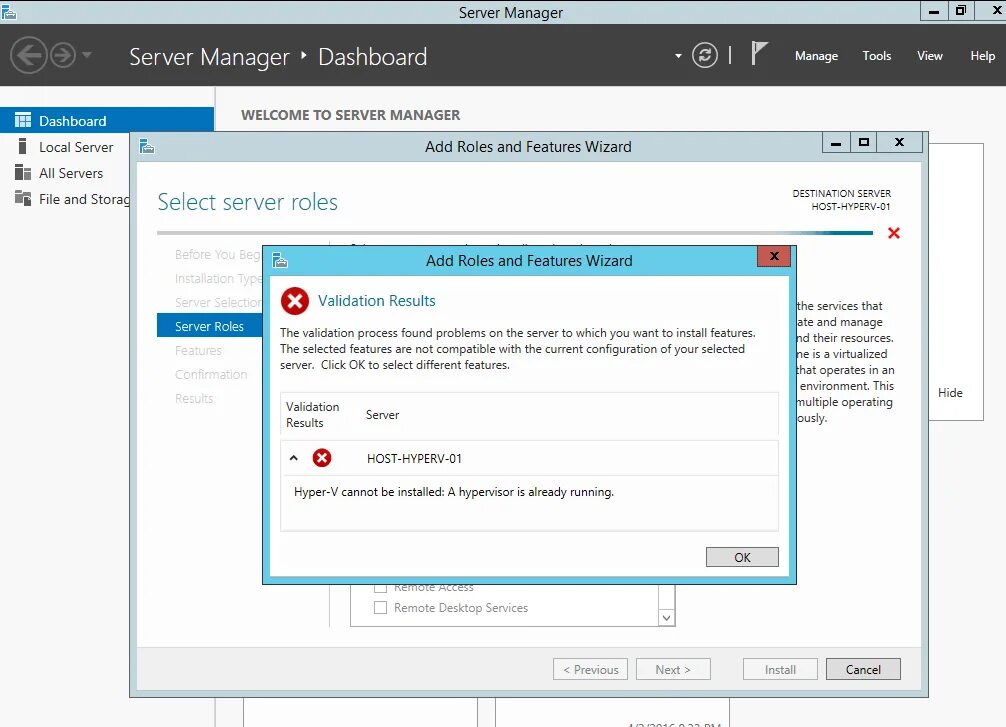
Task: Click the Validation dialog title bar icon
Action: (x=280, y=261)
